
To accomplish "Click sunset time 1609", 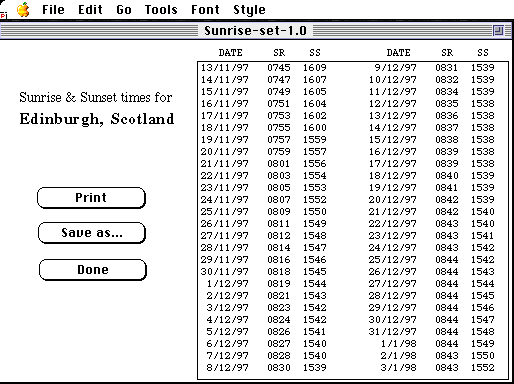I will click(315, 68).
